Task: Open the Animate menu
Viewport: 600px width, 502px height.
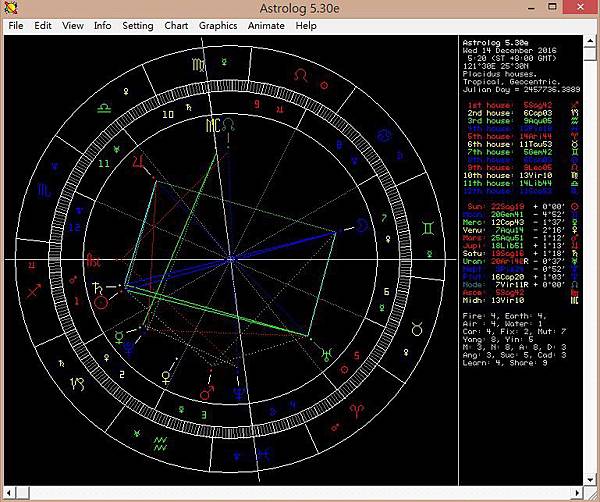Action: (x=266, y=26)
